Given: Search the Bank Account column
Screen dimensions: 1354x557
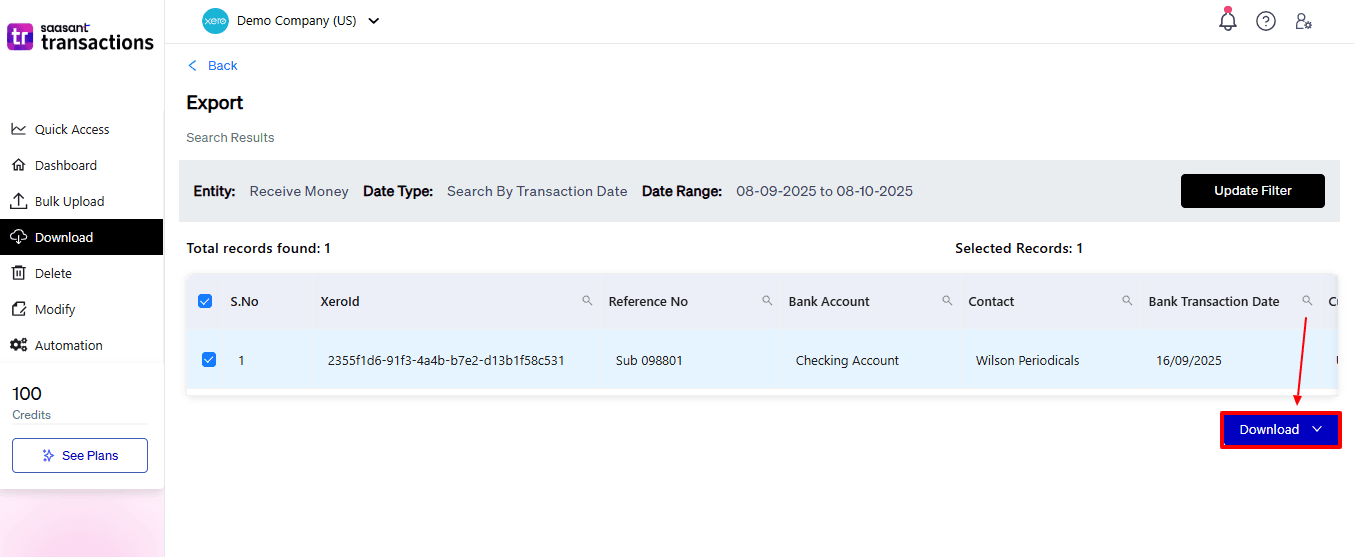Looking at the screenshot, I should pos(947,300).
